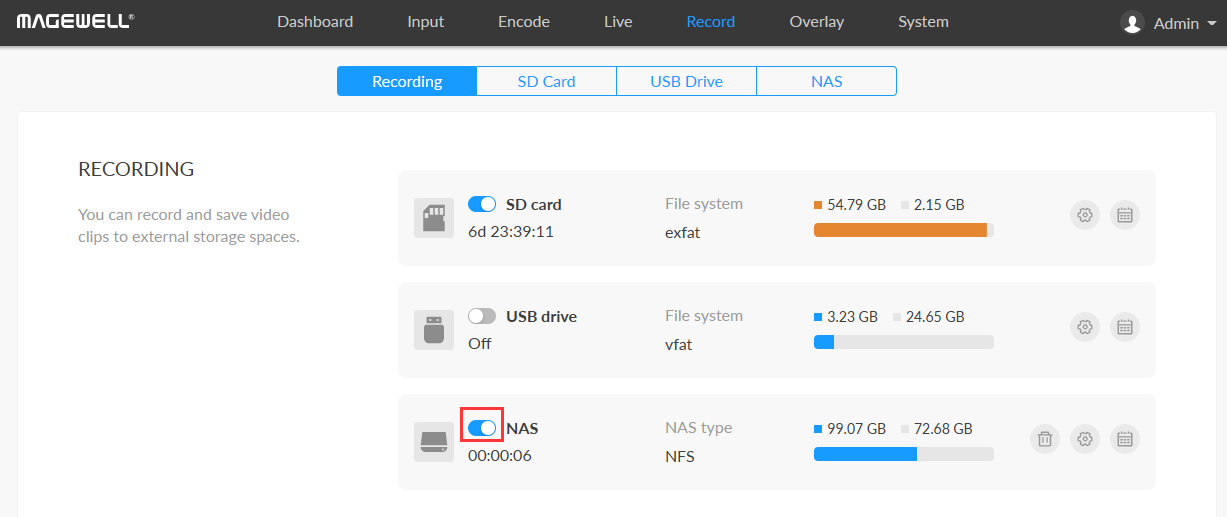Open NAS schedule calendar icon
Screen dimensions: 1227x517
(x=1124, y=439)
